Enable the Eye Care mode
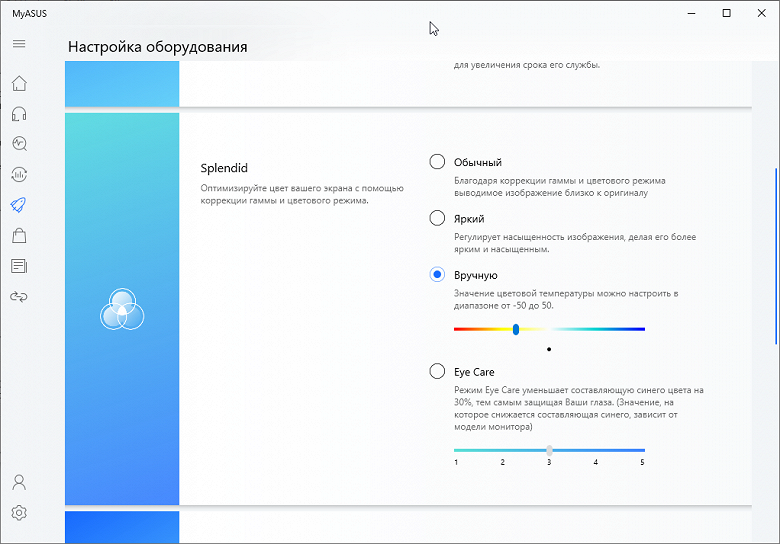Viewport: 780px width, 544px height. (x=437, y=371)
